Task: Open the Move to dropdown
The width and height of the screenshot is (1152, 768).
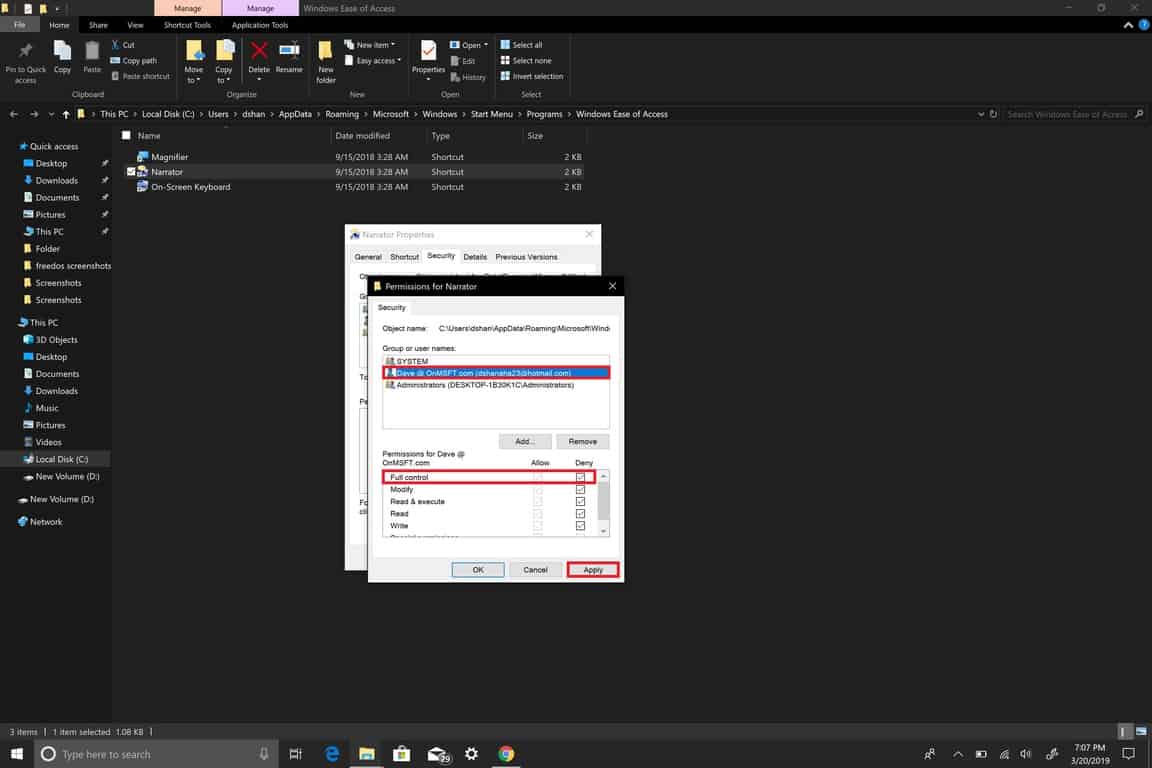Action: [x=194, y=62]
